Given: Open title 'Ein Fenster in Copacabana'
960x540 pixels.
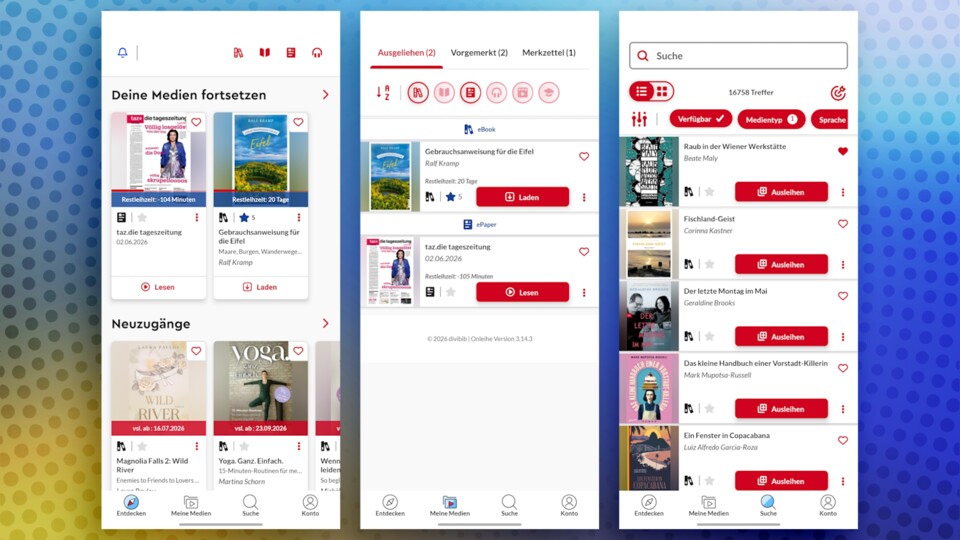Looking at the screenshot, I should pos(727,435).
